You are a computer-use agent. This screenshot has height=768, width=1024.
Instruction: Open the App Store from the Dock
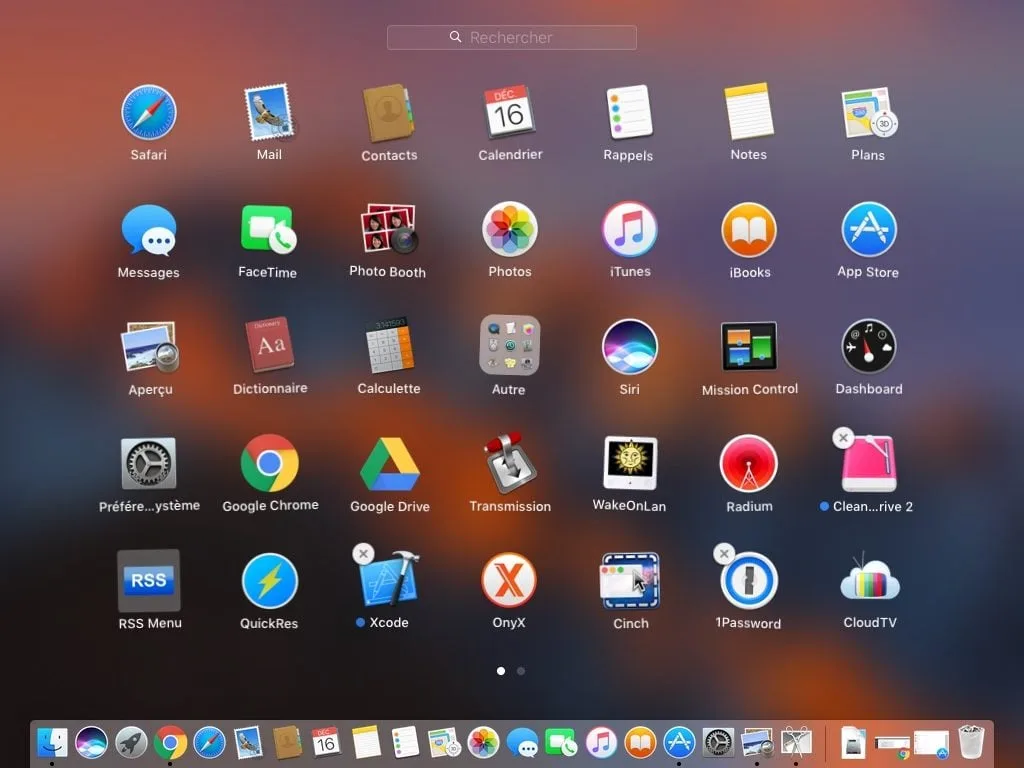[679, 743]
